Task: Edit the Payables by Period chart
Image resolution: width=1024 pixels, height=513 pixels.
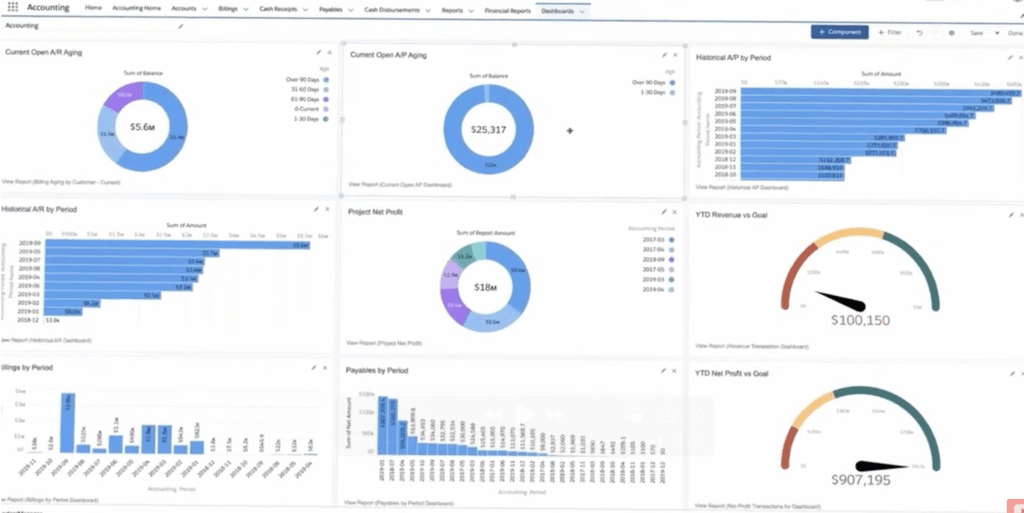Action: coord(662,369)
